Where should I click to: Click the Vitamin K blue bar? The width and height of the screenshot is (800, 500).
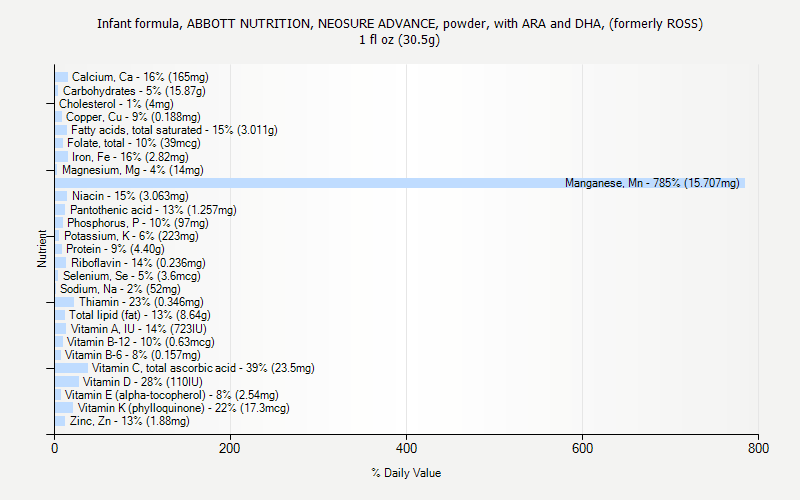tap(64, 408)
